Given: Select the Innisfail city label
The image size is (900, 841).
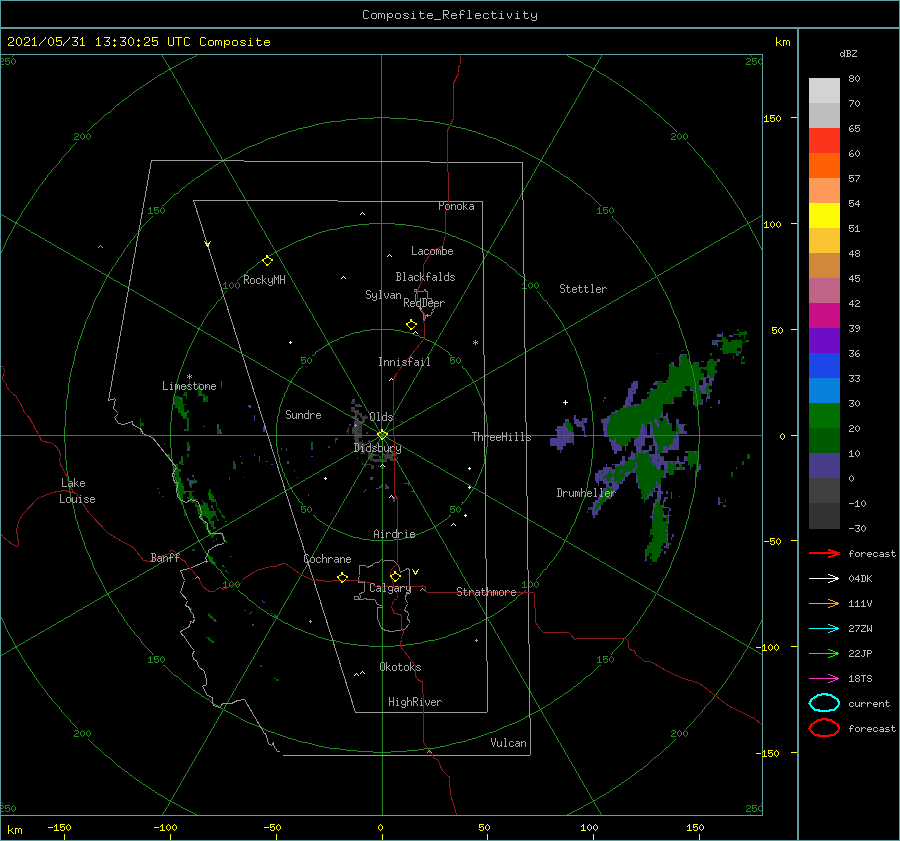Looking at the screenshot, I should [x=404, y=362].
